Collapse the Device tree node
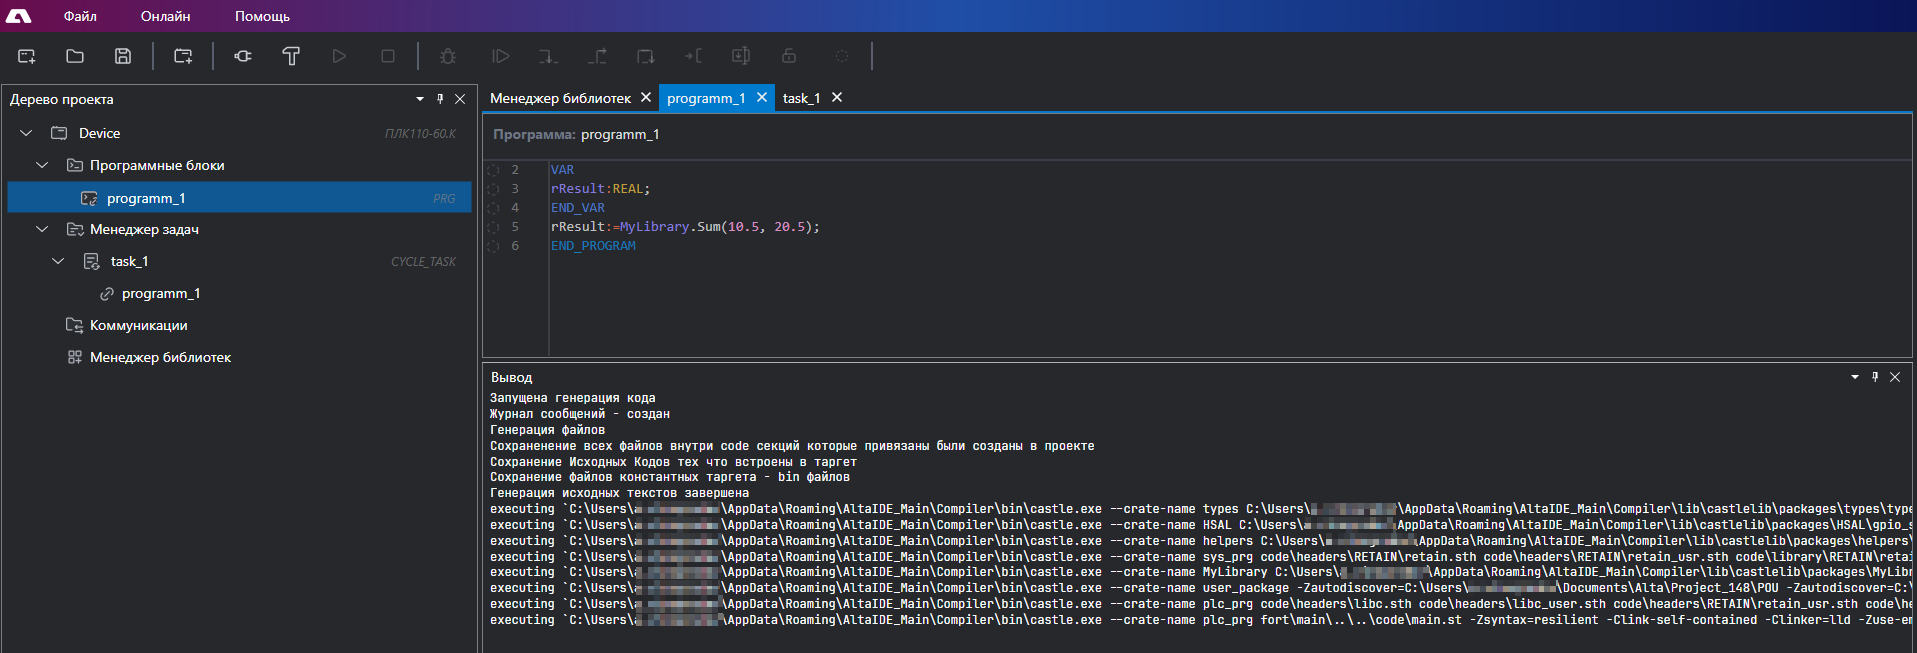The width and height of the screenshot is (1917, 653). (x=26, y=133)
